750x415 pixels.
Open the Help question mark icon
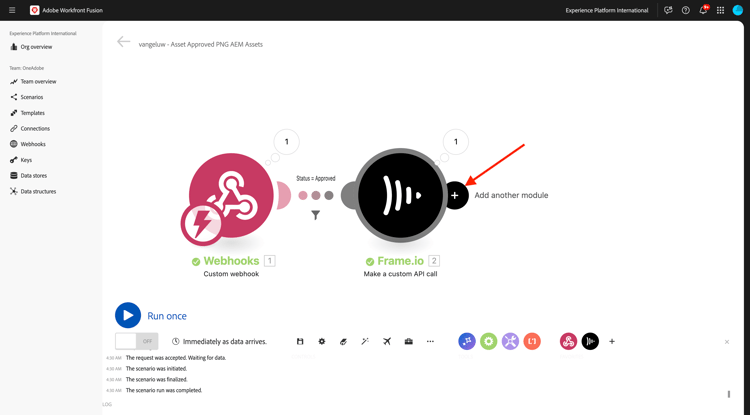[685, 10]
